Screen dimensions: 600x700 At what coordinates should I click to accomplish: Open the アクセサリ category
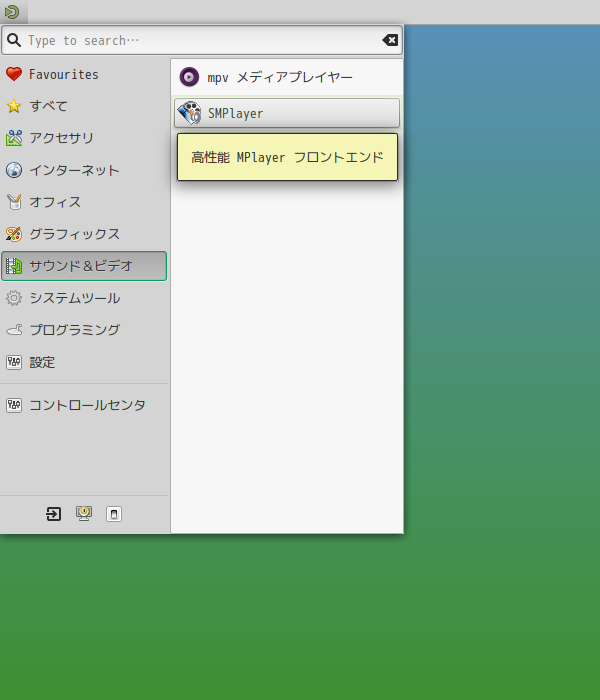(84, 138)
